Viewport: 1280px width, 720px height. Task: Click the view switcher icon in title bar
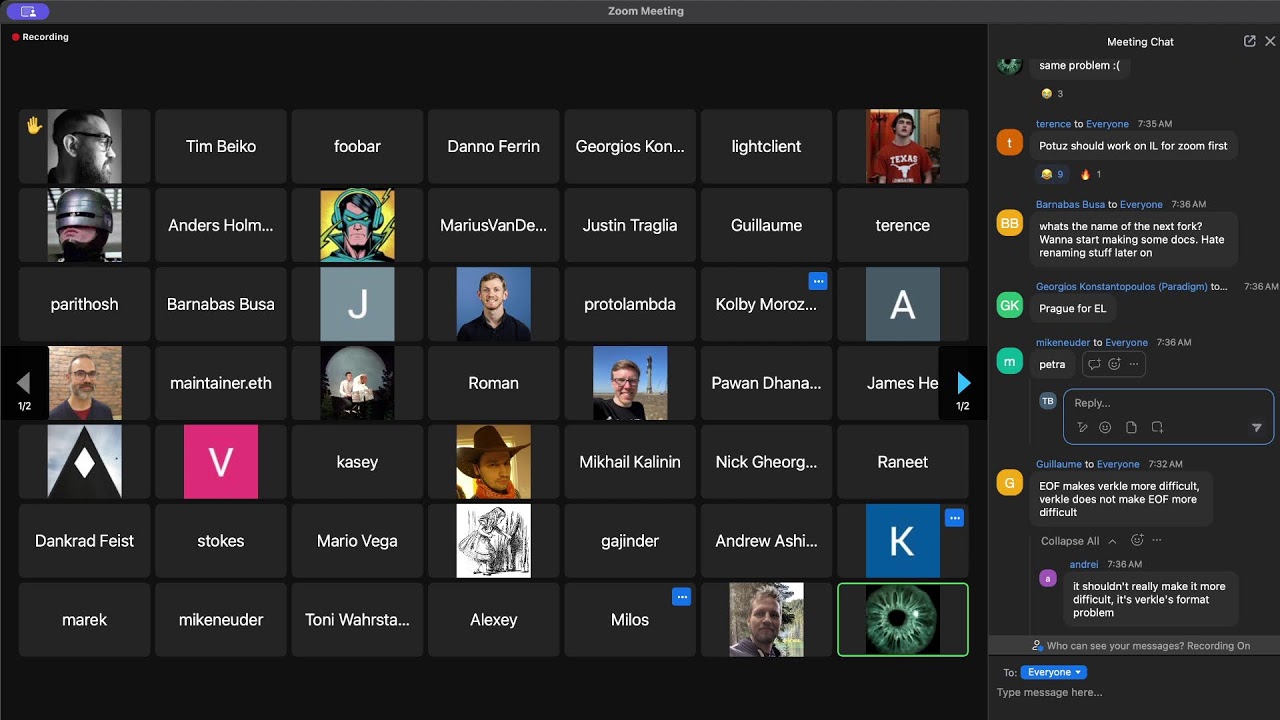(28, 11)
